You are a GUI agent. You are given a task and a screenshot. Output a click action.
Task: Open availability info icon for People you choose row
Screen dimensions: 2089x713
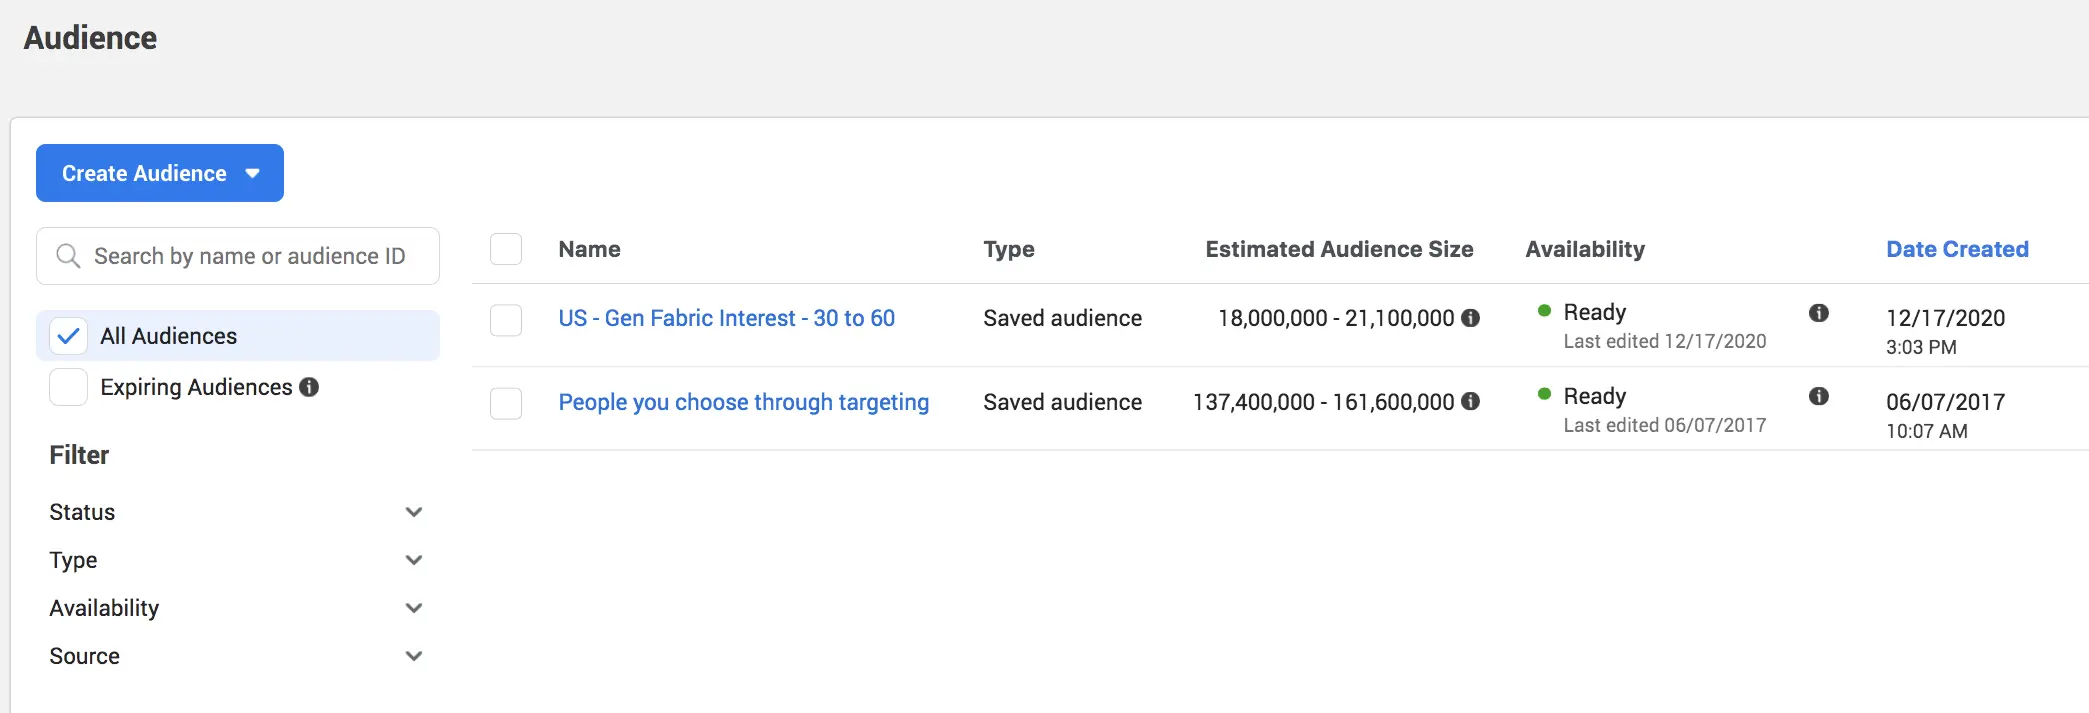[x=1819, y=397]
